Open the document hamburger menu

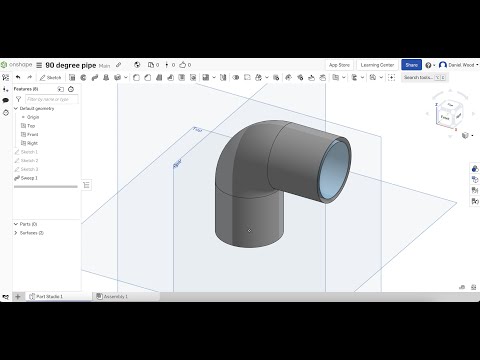pos(39,65)
